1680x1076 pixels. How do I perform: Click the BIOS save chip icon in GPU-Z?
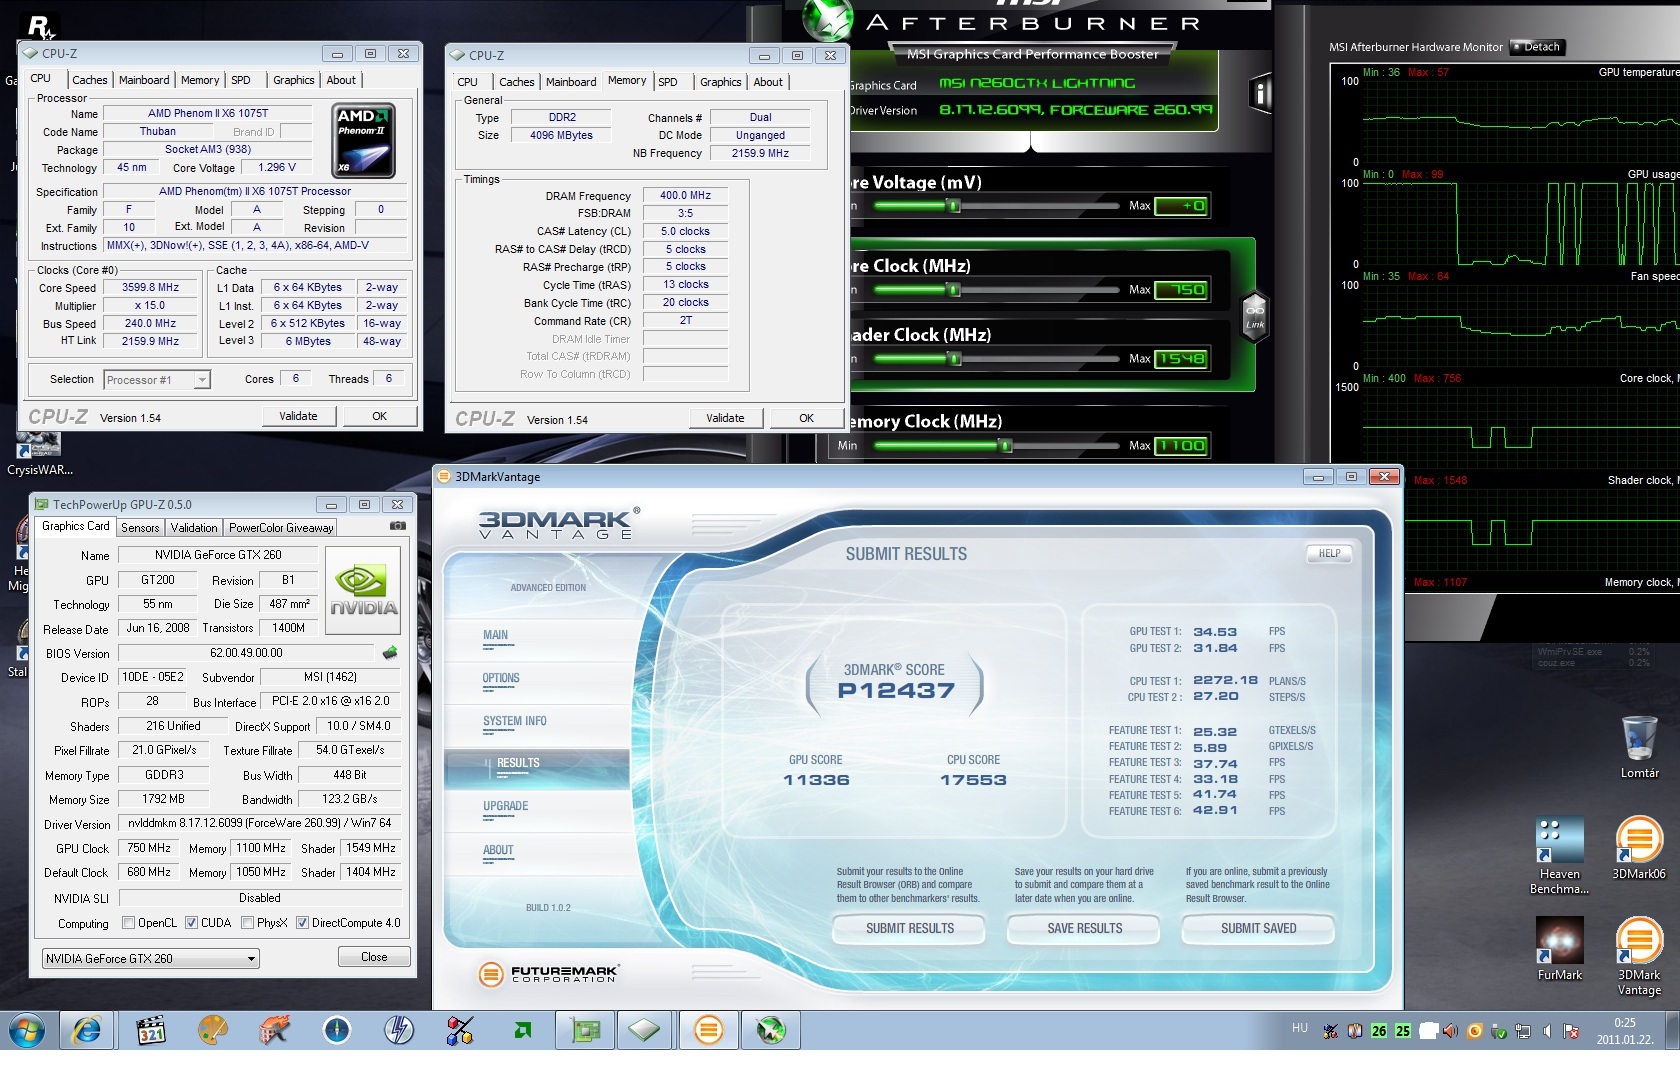click(x=390, y=653)
